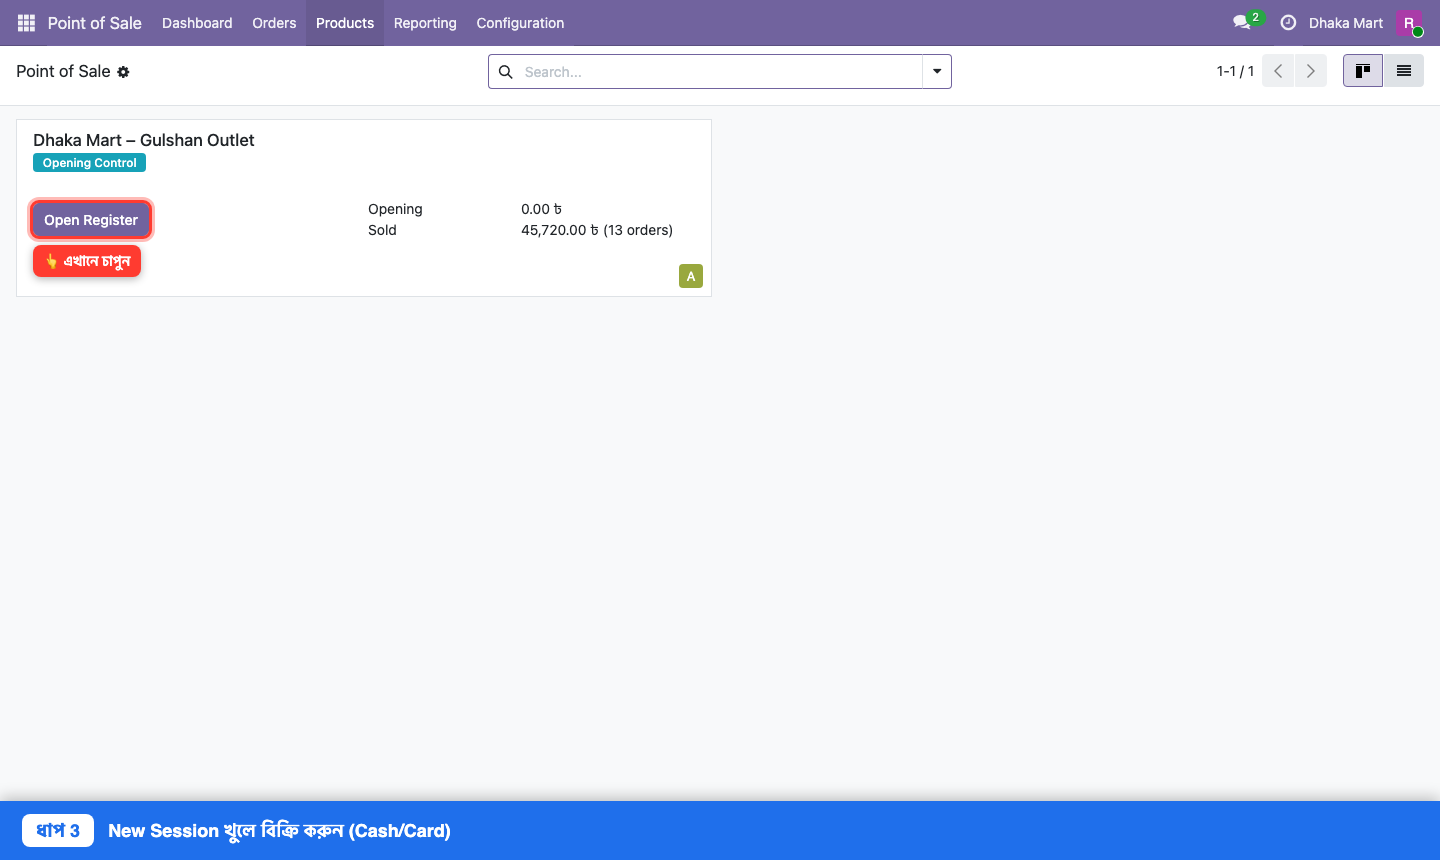Open the Products menu
This screenshot has width=1440, height=860.
click(x=345, y=23)
